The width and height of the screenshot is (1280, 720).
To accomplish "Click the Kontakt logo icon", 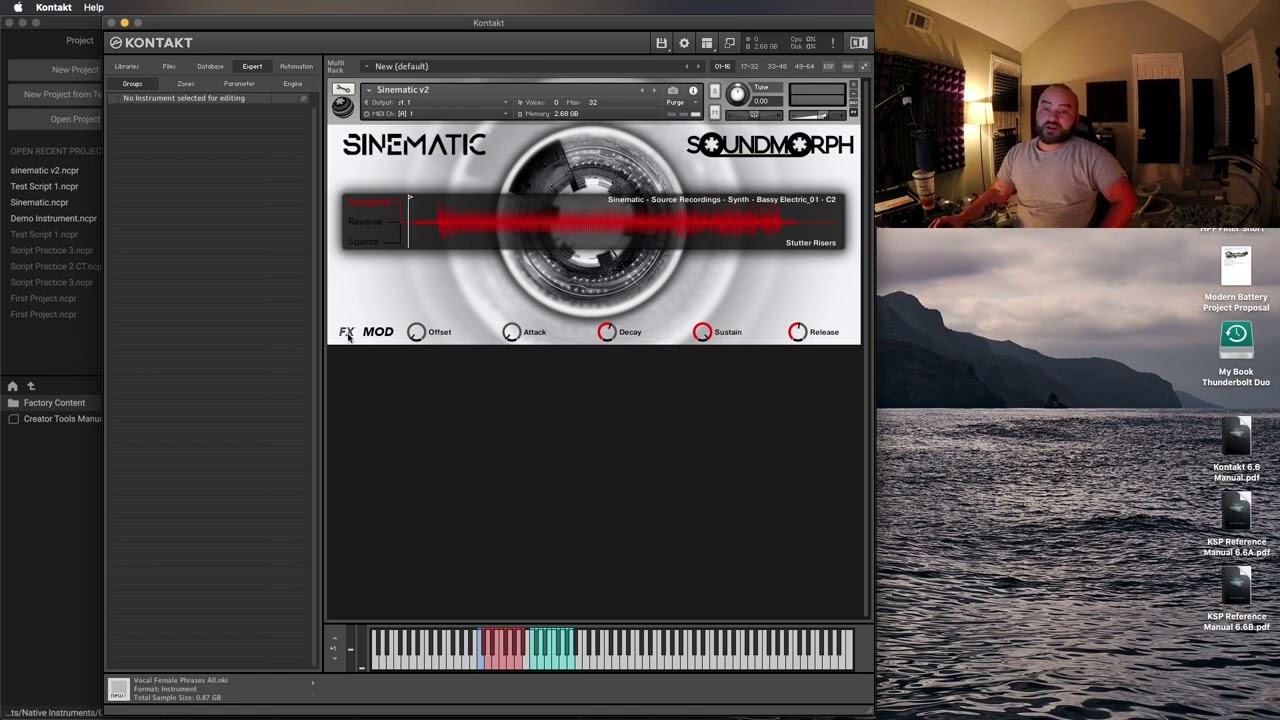I will pyautogui.click(x=116, y=43).
